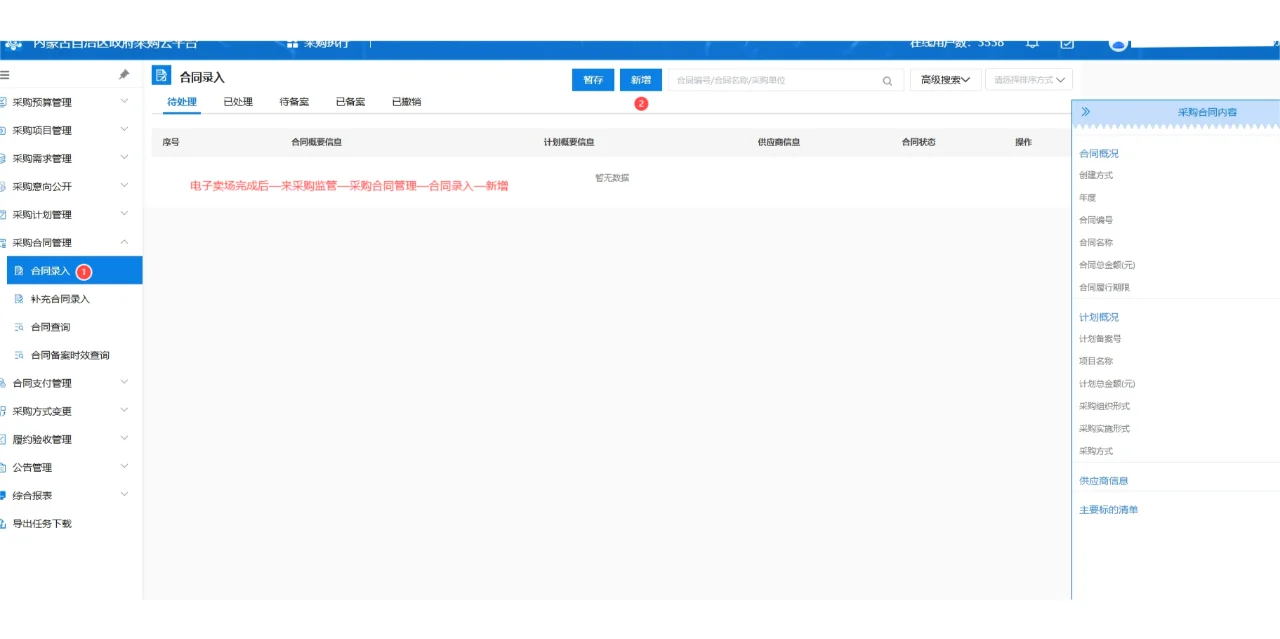
Task: Open the task checkmark icon in header
Action: (x=1067, y=44)
